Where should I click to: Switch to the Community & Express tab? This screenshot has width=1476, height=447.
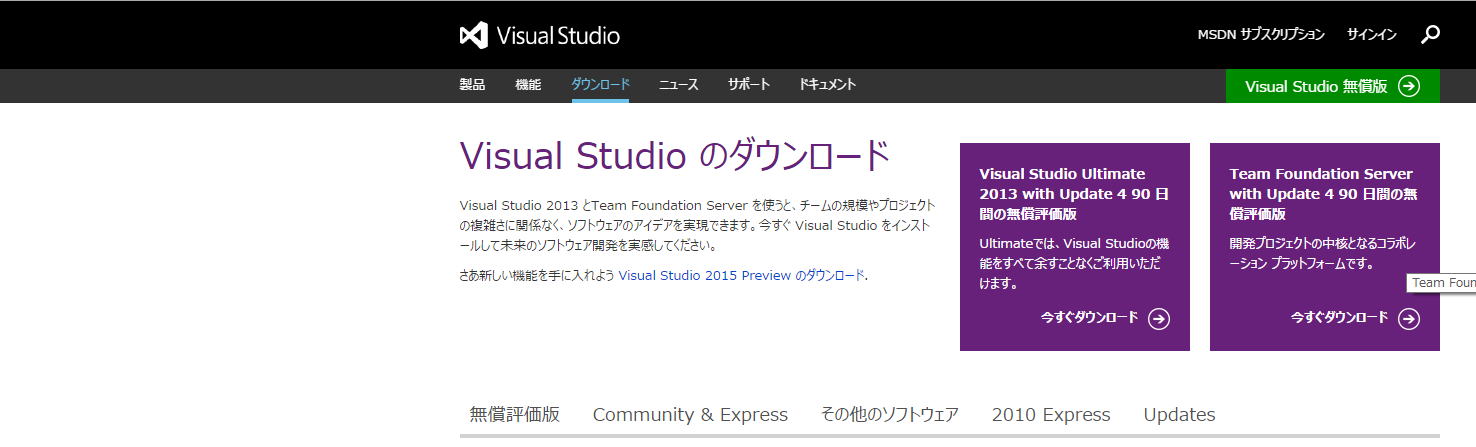coord(690,414)
